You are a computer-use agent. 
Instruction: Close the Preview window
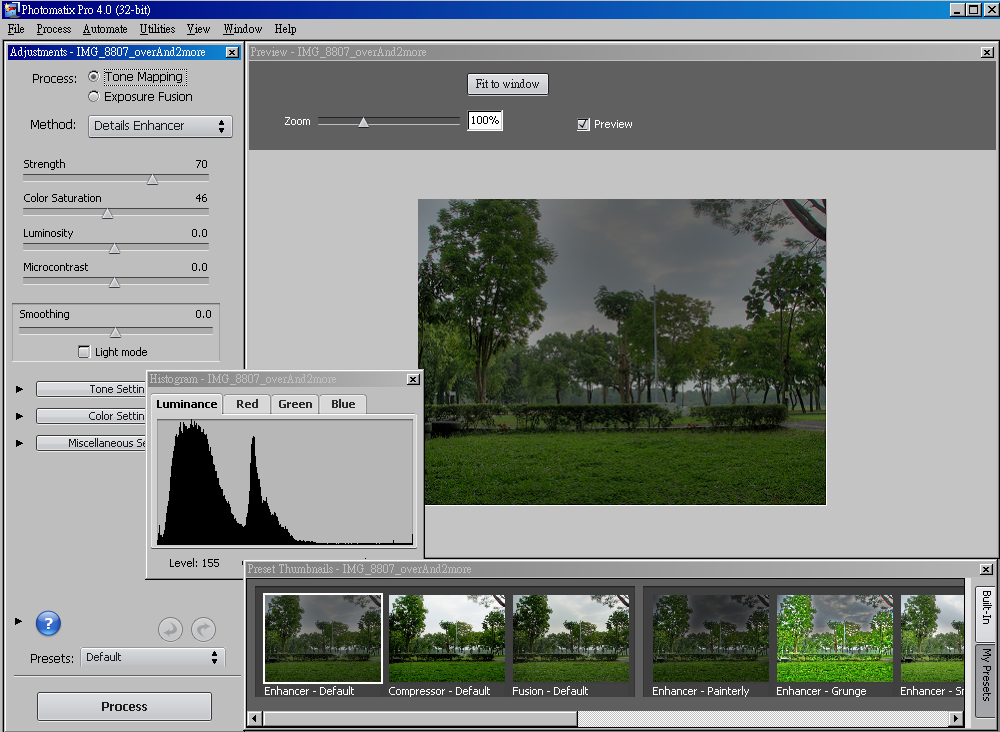(x=987, y=52)
